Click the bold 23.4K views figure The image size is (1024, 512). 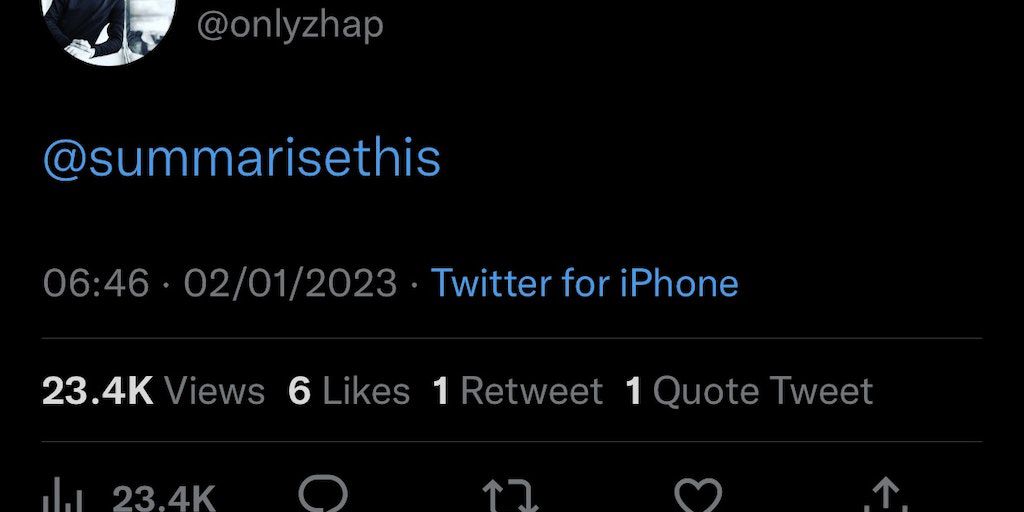coord(97,390)
